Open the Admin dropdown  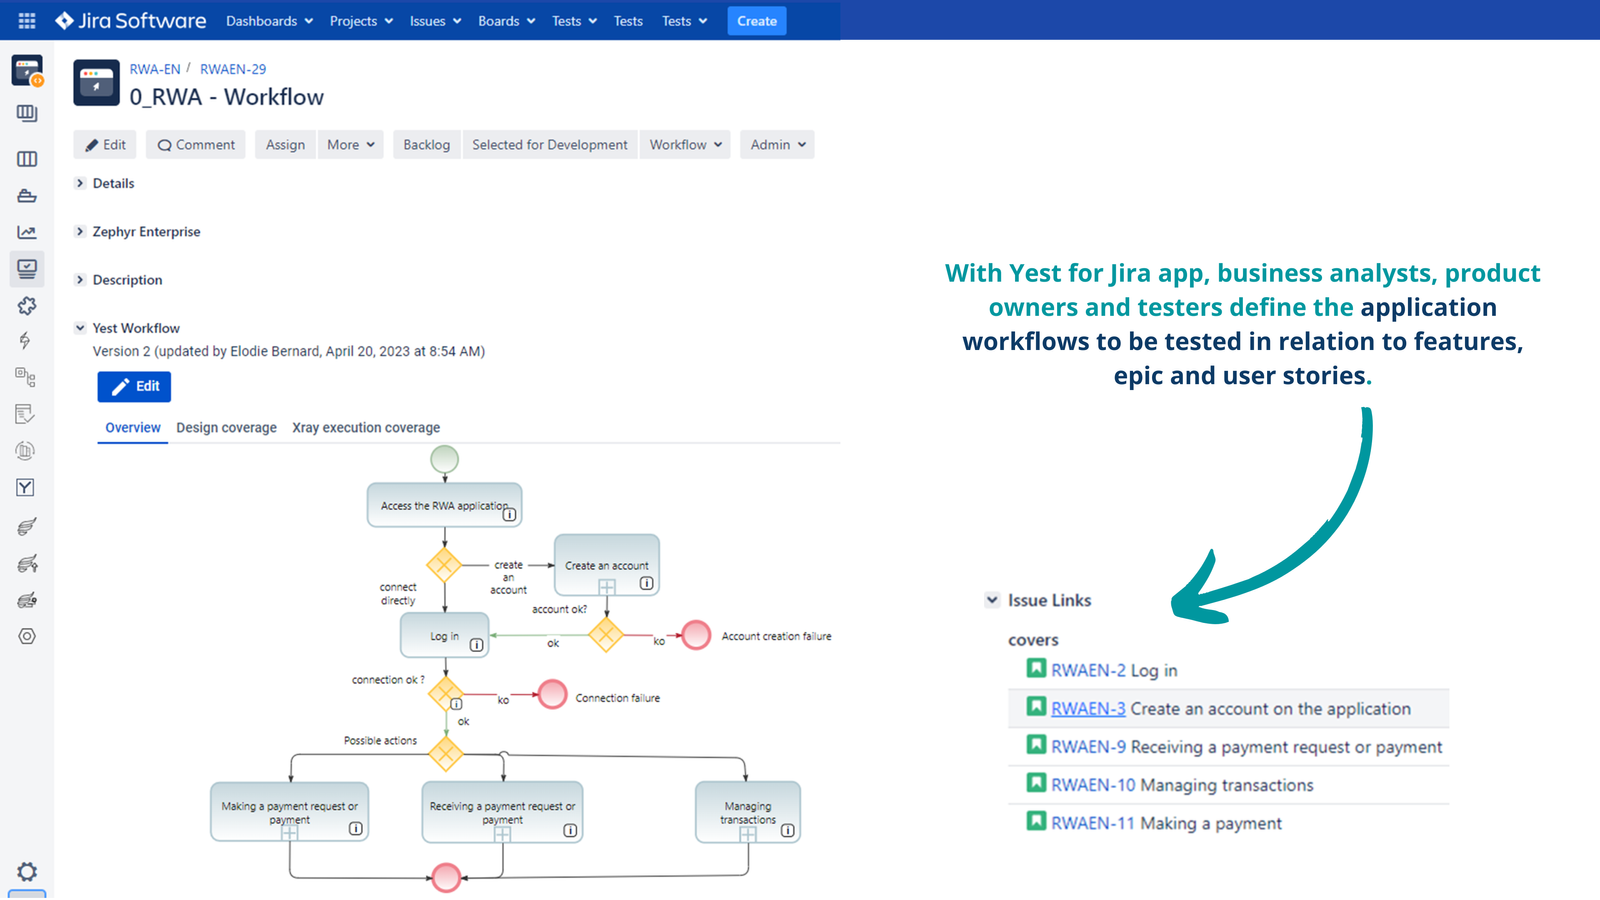point(778,145)
